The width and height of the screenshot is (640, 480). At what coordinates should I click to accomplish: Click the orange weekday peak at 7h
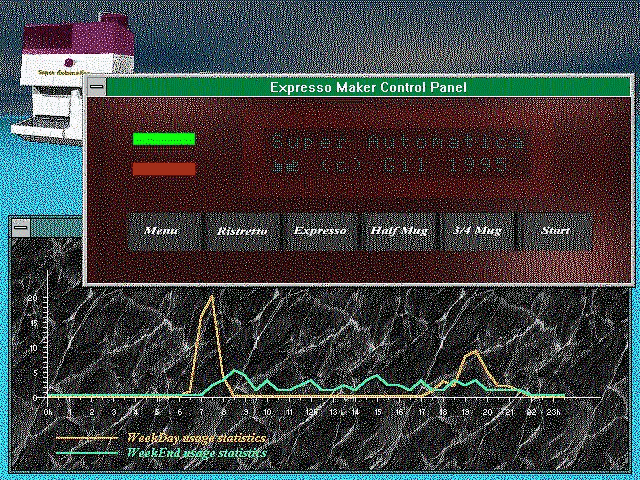click(x=211, y=297)
